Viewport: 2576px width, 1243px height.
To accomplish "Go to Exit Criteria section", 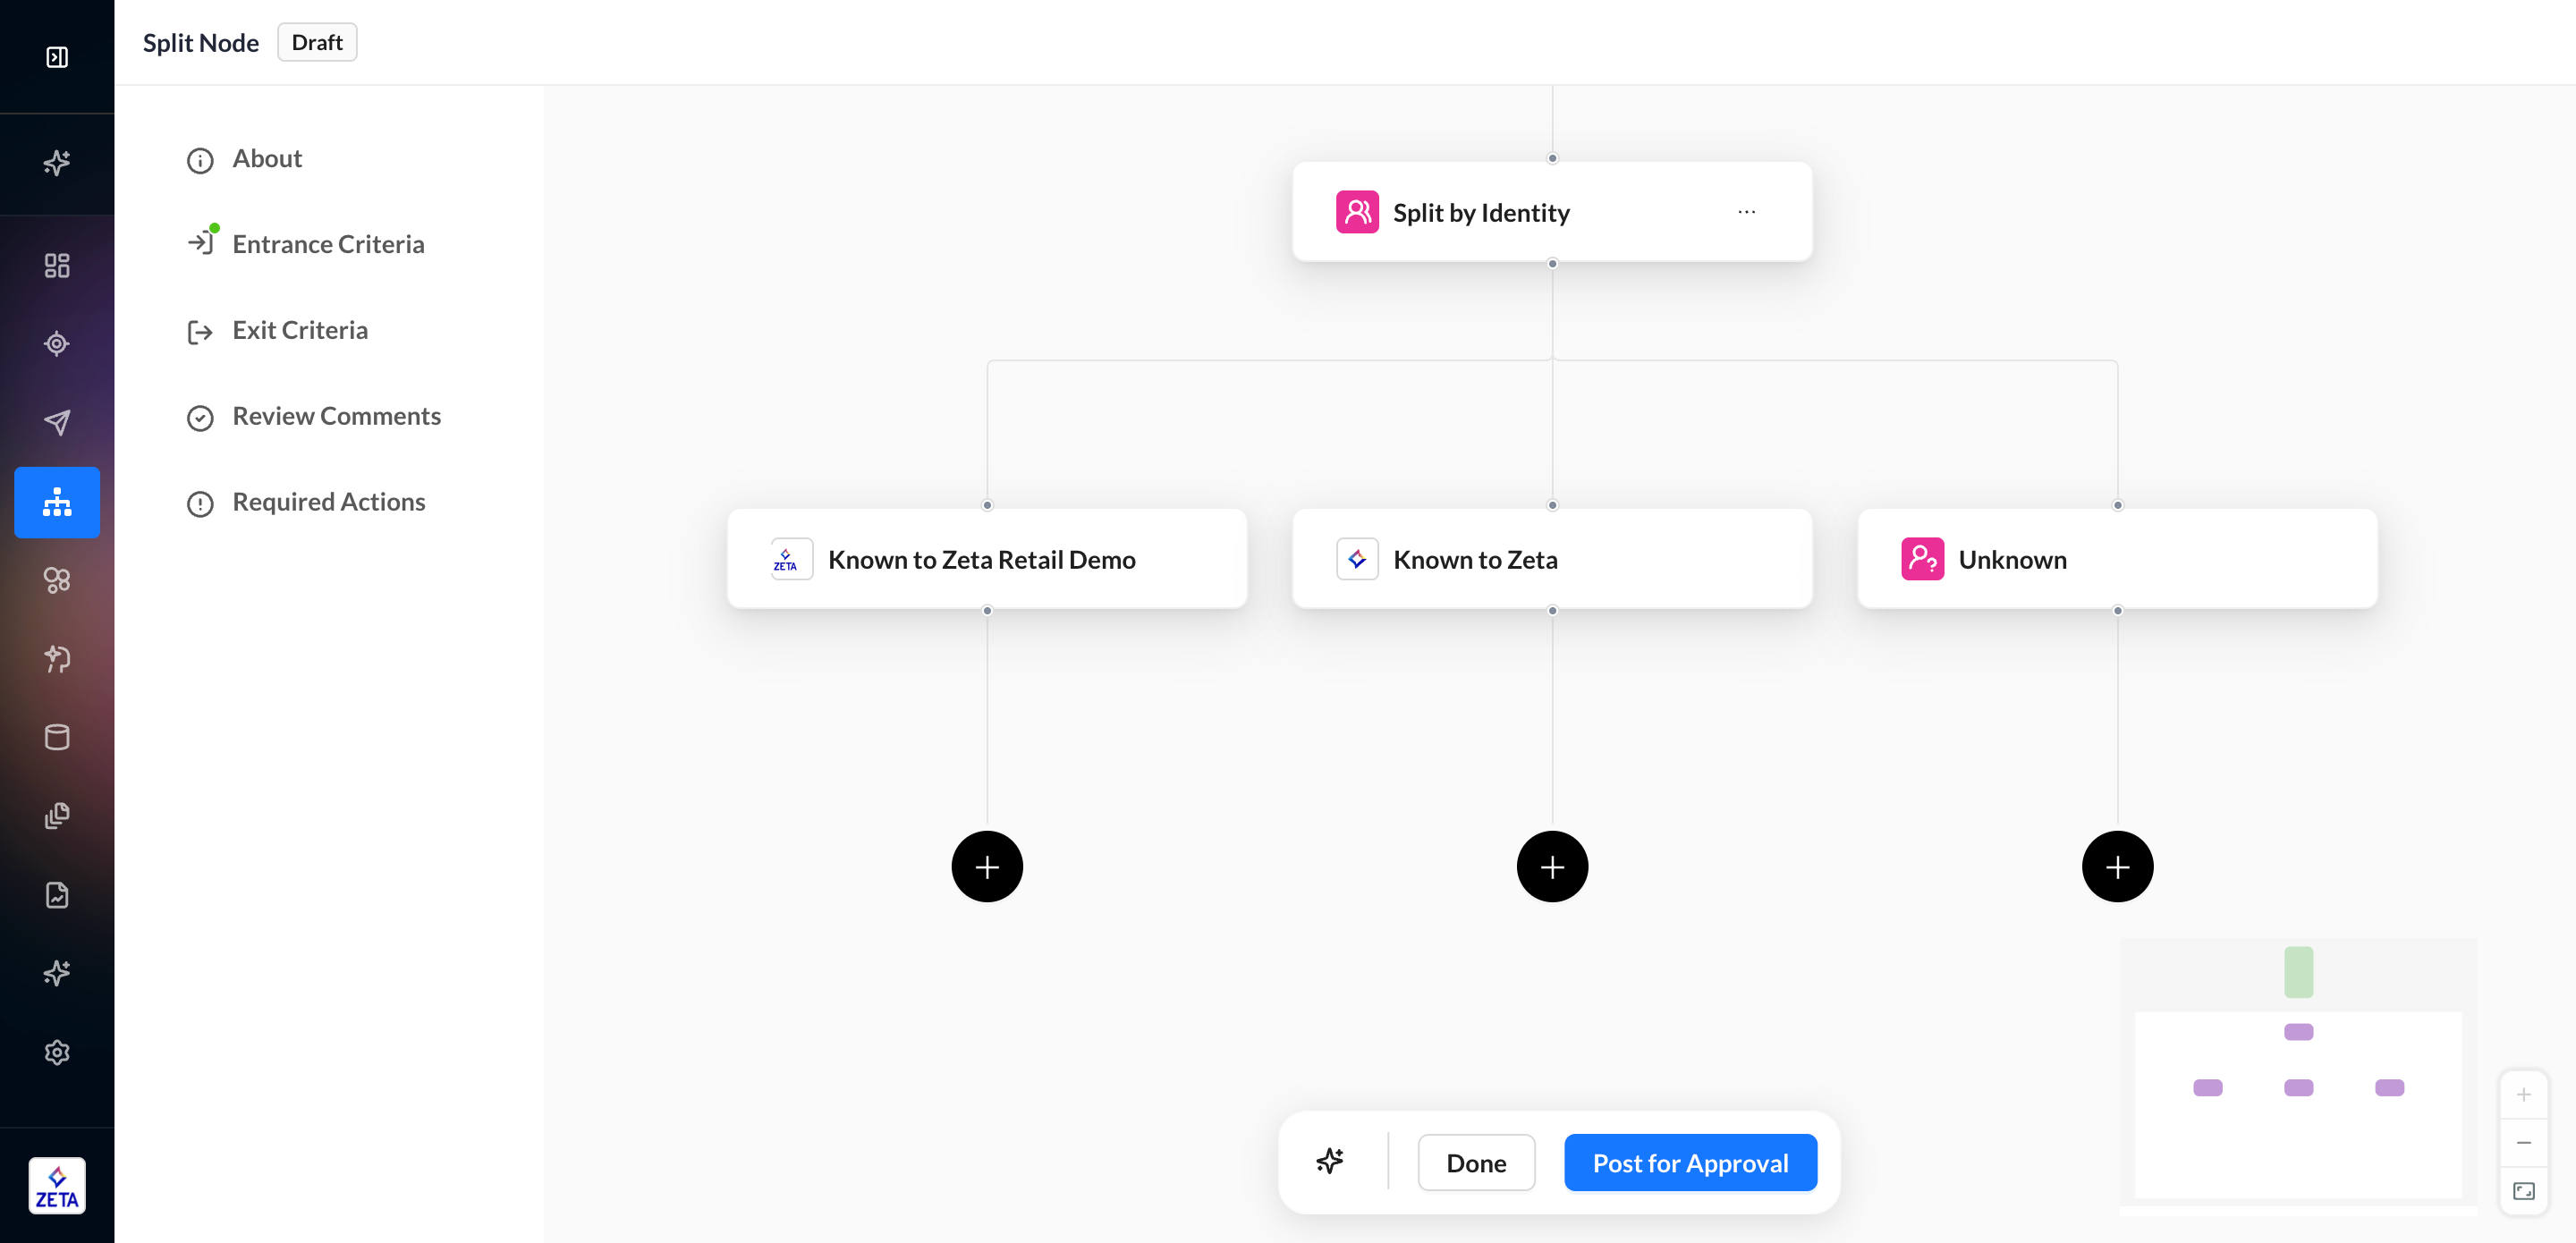I will [x=299, y=331].
